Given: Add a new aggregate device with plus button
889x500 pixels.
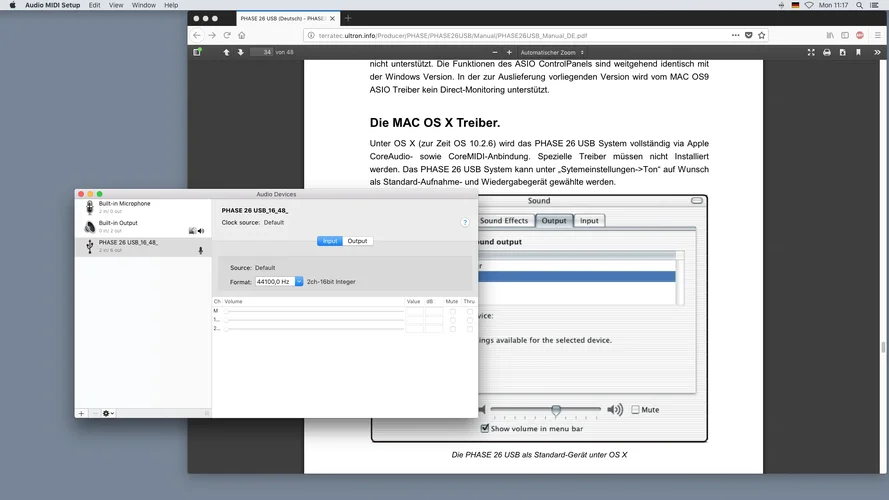Looking at the screenshot, I should (x=81, y=413).
